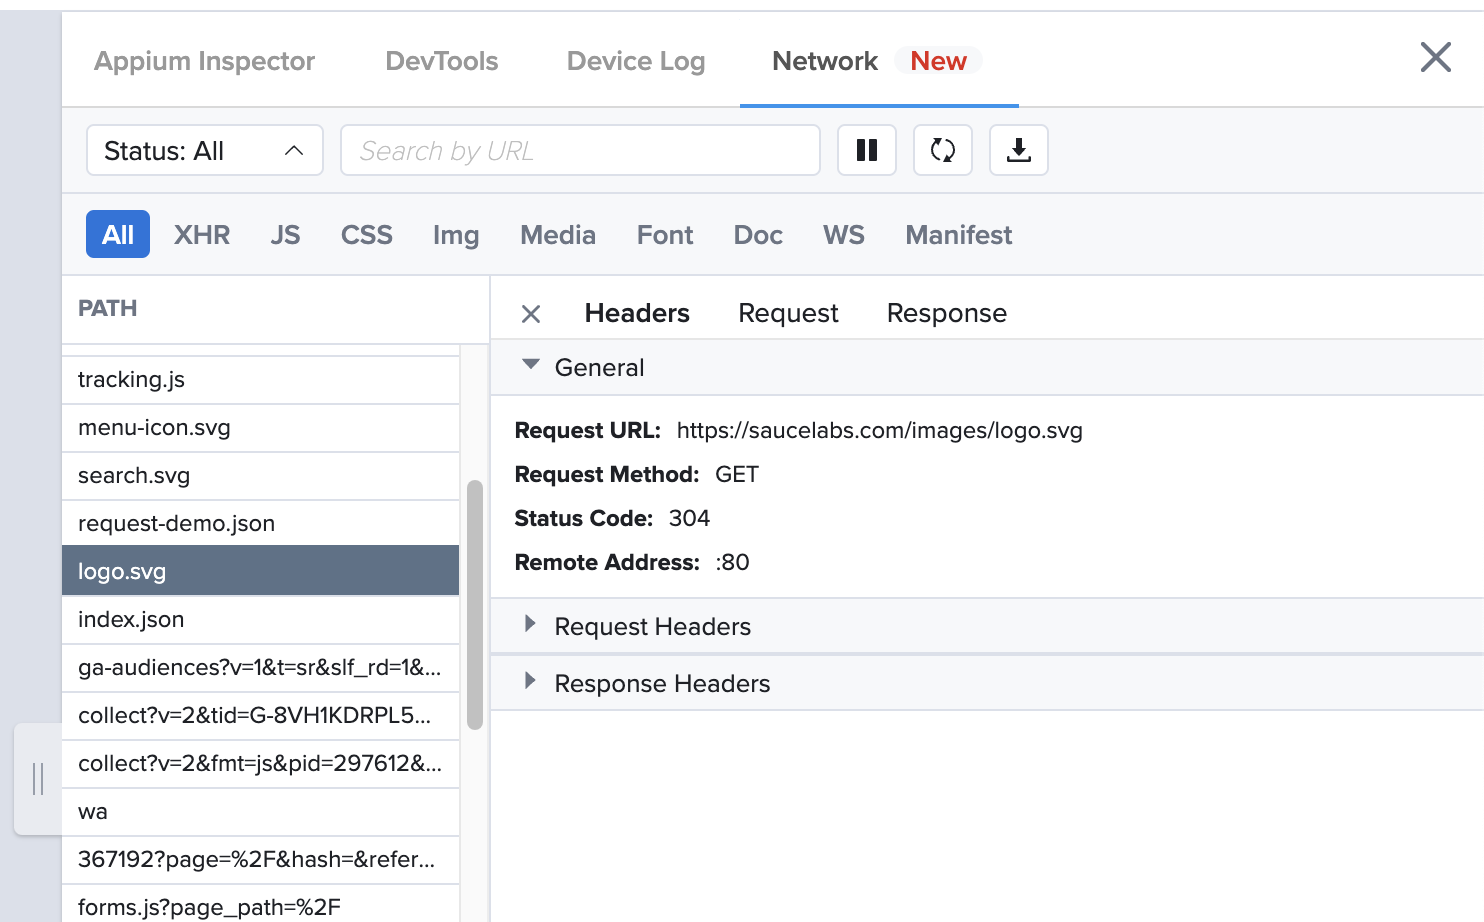Image resolution: width=1484 pixels, height=922 pixels.
Task: Open the Request URL link
Action: [x=880, y=430]
